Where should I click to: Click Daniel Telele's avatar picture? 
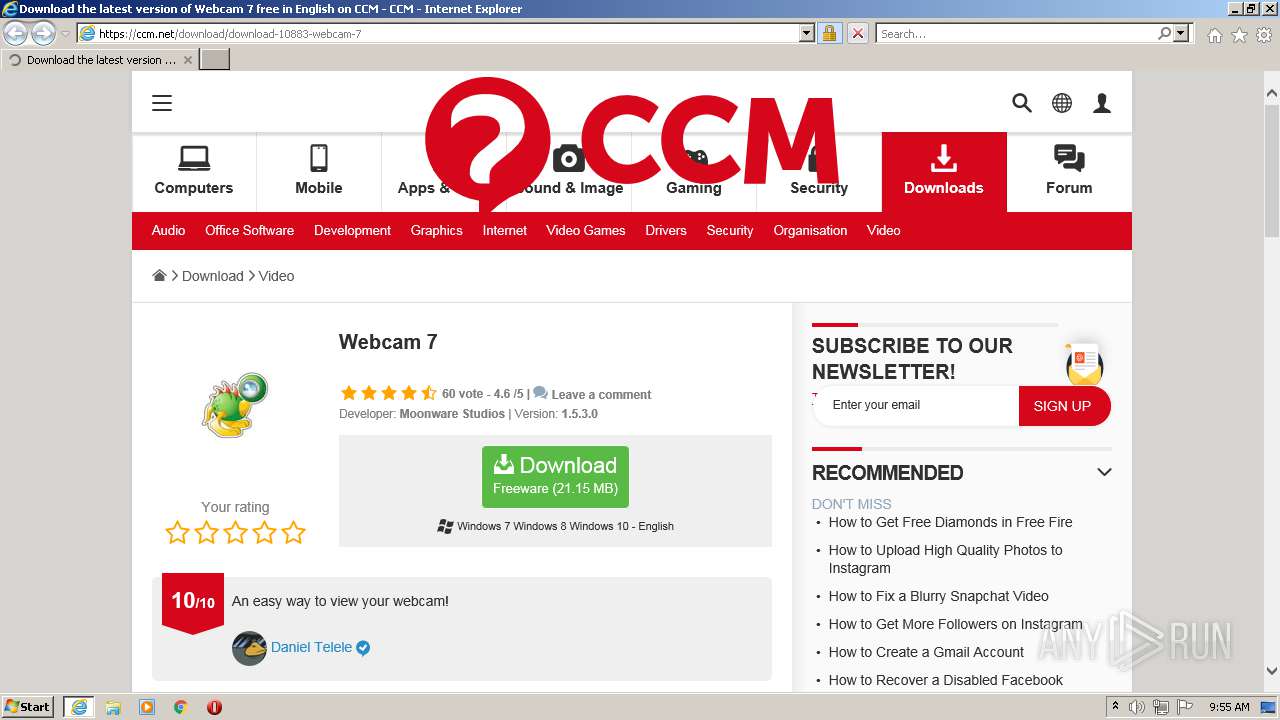[249, 648]
